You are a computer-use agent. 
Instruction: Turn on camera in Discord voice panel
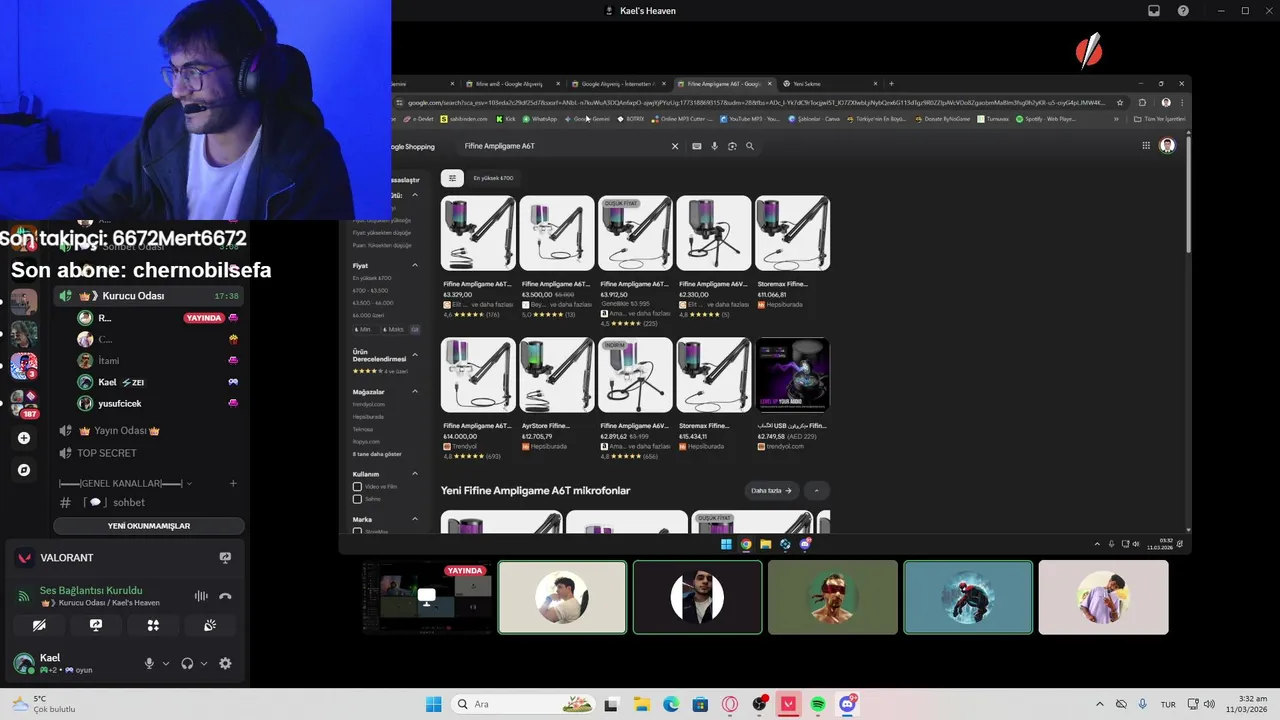[x=39, y=625]
